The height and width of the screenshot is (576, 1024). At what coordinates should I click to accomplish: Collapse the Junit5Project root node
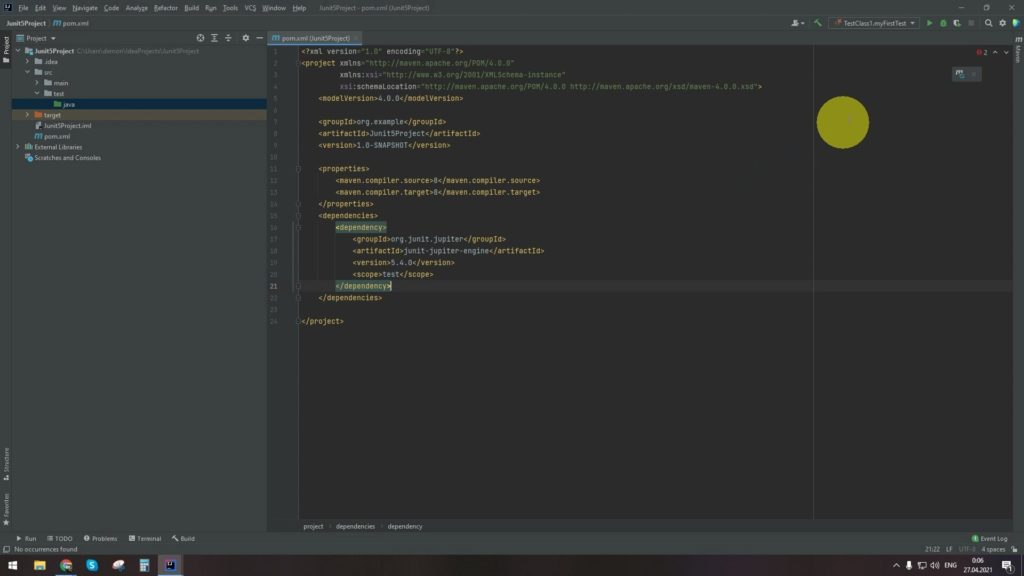tap(18, 51)
